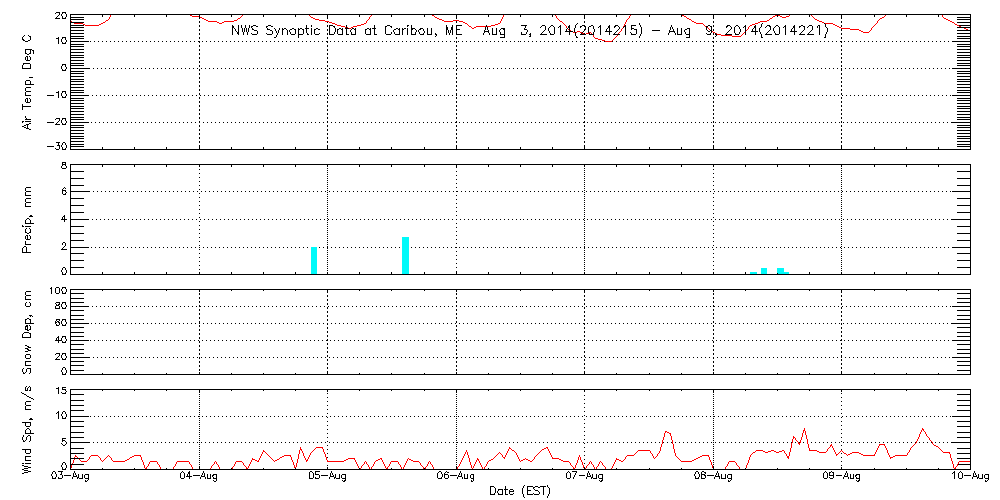Click the 2 mm cyan precipitation bar before 05-Aug
Screen dimensions: 1000x500
tap(314, 260)
